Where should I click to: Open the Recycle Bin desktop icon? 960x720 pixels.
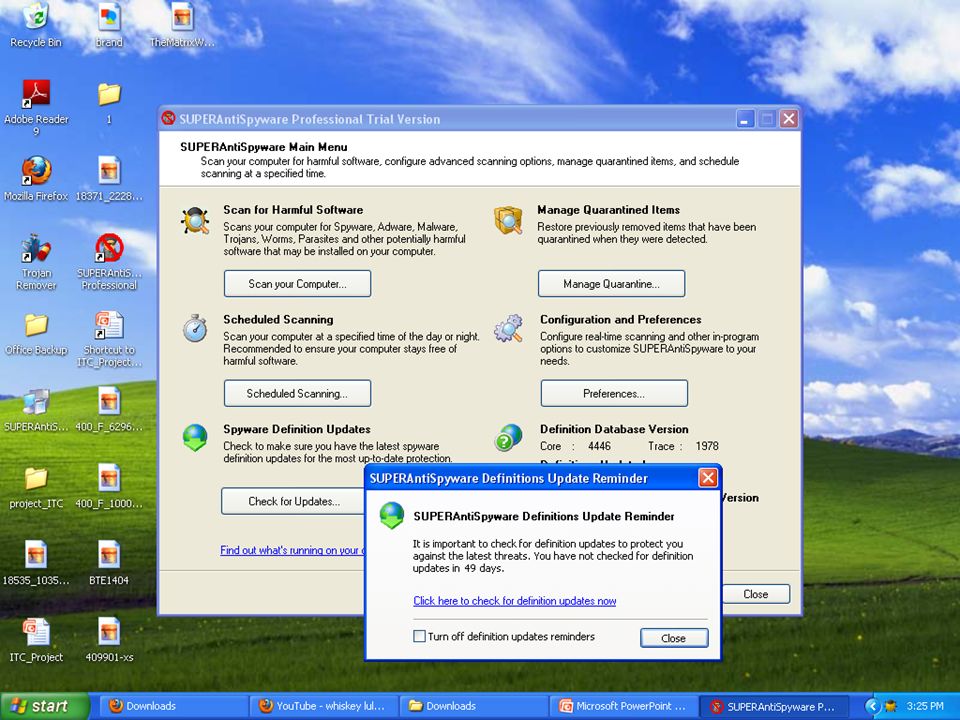36,17
